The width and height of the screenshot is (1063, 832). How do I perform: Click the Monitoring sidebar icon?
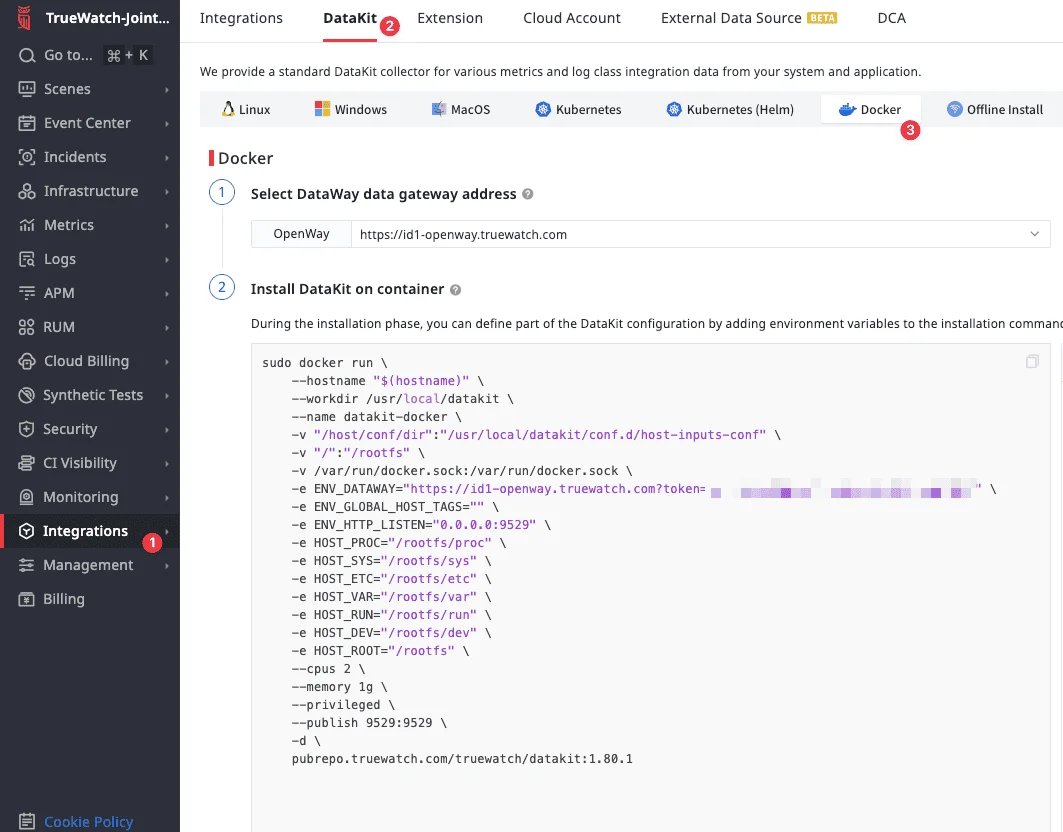coord(26,497)
